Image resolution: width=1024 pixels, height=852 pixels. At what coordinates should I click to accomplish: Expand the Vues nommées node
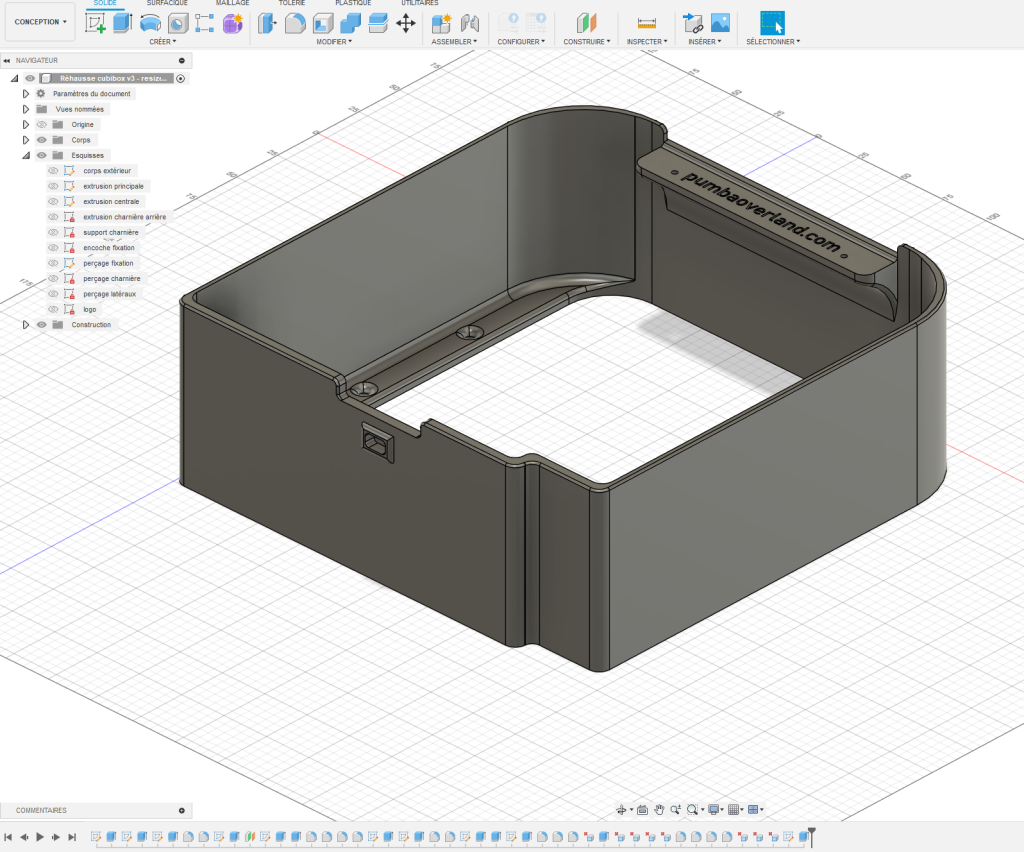(x=26, y=109)
